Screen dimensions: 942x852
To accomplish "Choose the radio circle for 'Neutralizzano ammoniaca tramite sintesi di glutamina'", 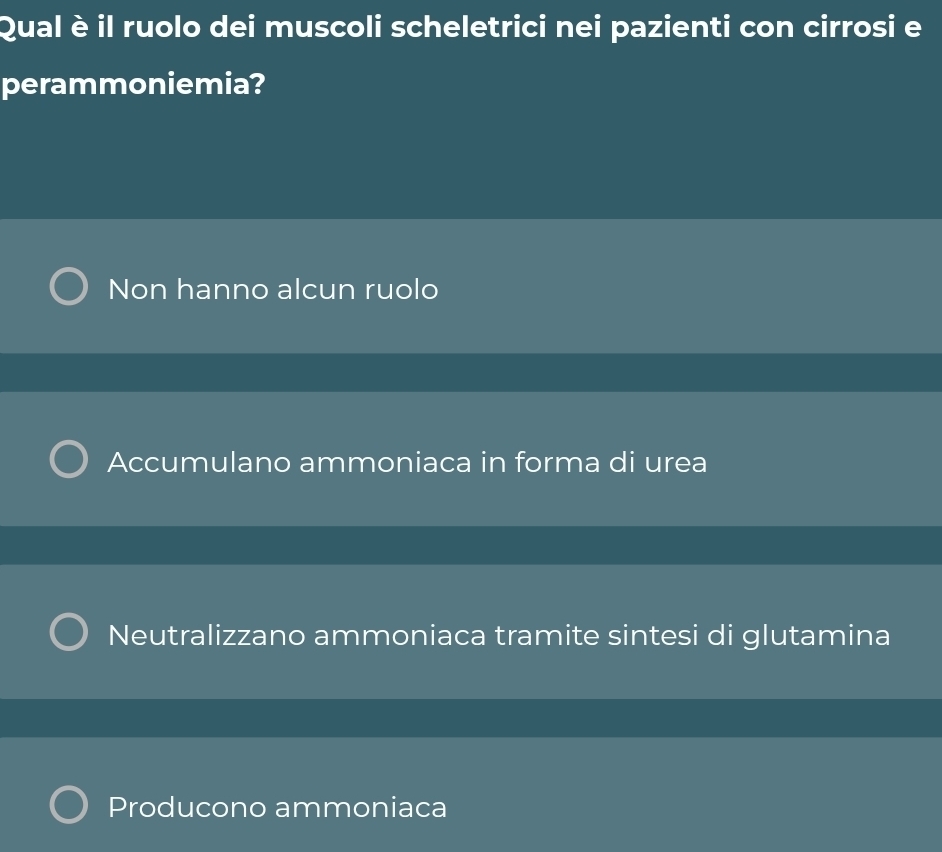I will pyautogui.click(x=68, y=630).
